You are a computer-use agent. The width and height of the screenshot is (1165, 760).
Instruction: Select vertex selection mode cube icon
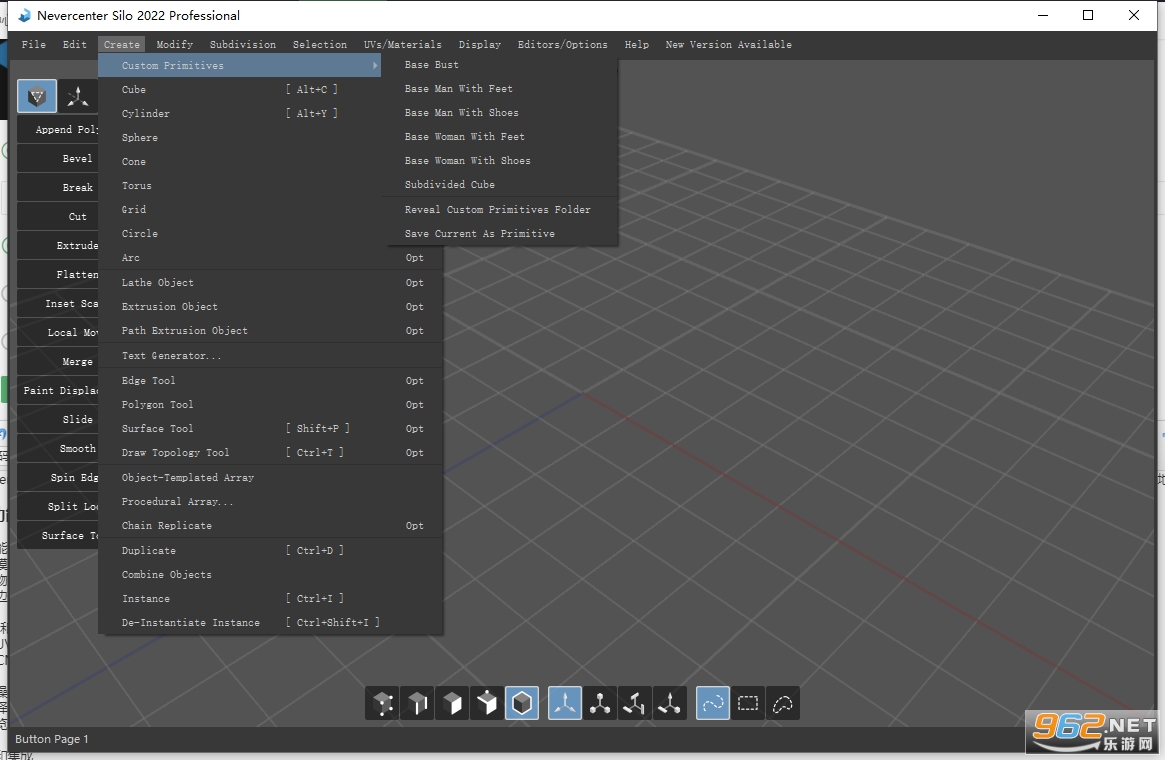click(x=383, y=703)
